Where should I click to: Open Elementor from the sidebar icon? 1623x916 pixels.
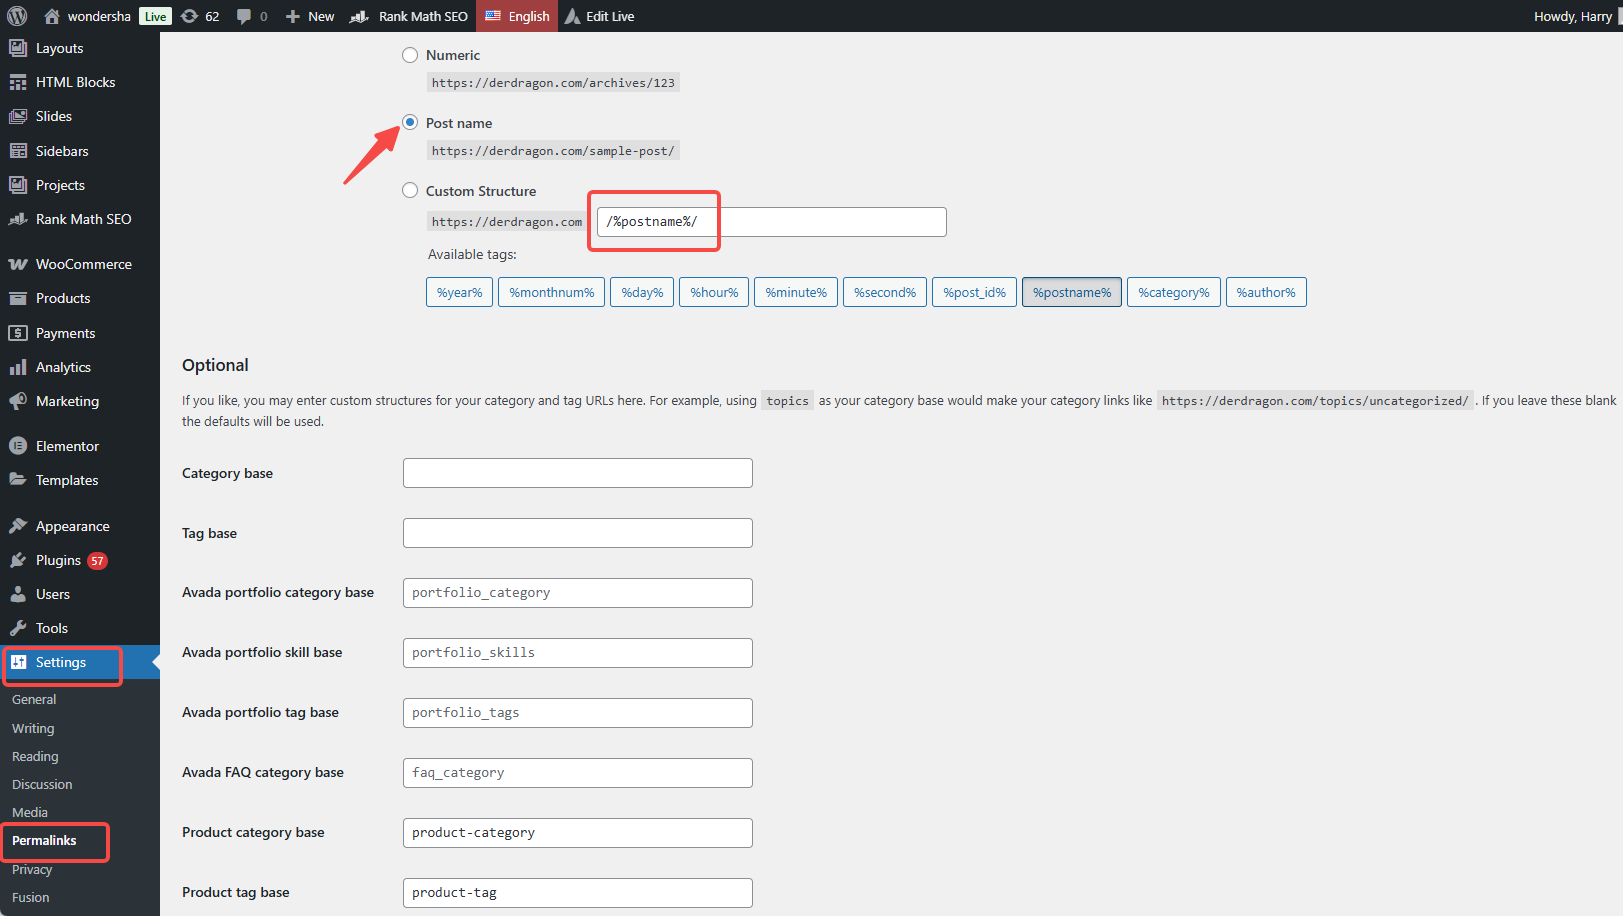[x=18, y=446]
